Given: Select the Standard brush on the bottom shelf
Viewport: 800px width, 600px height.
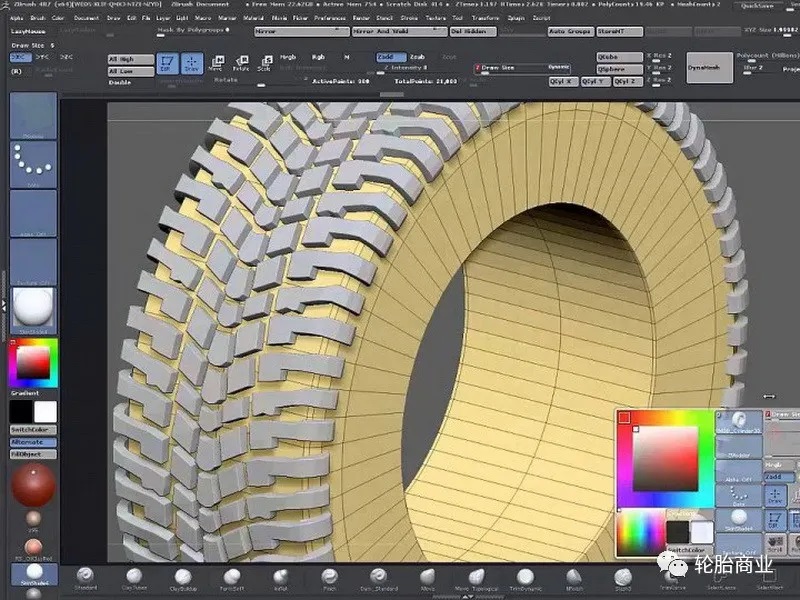Looking at the screenshot, I should click(x=86, y=577).
